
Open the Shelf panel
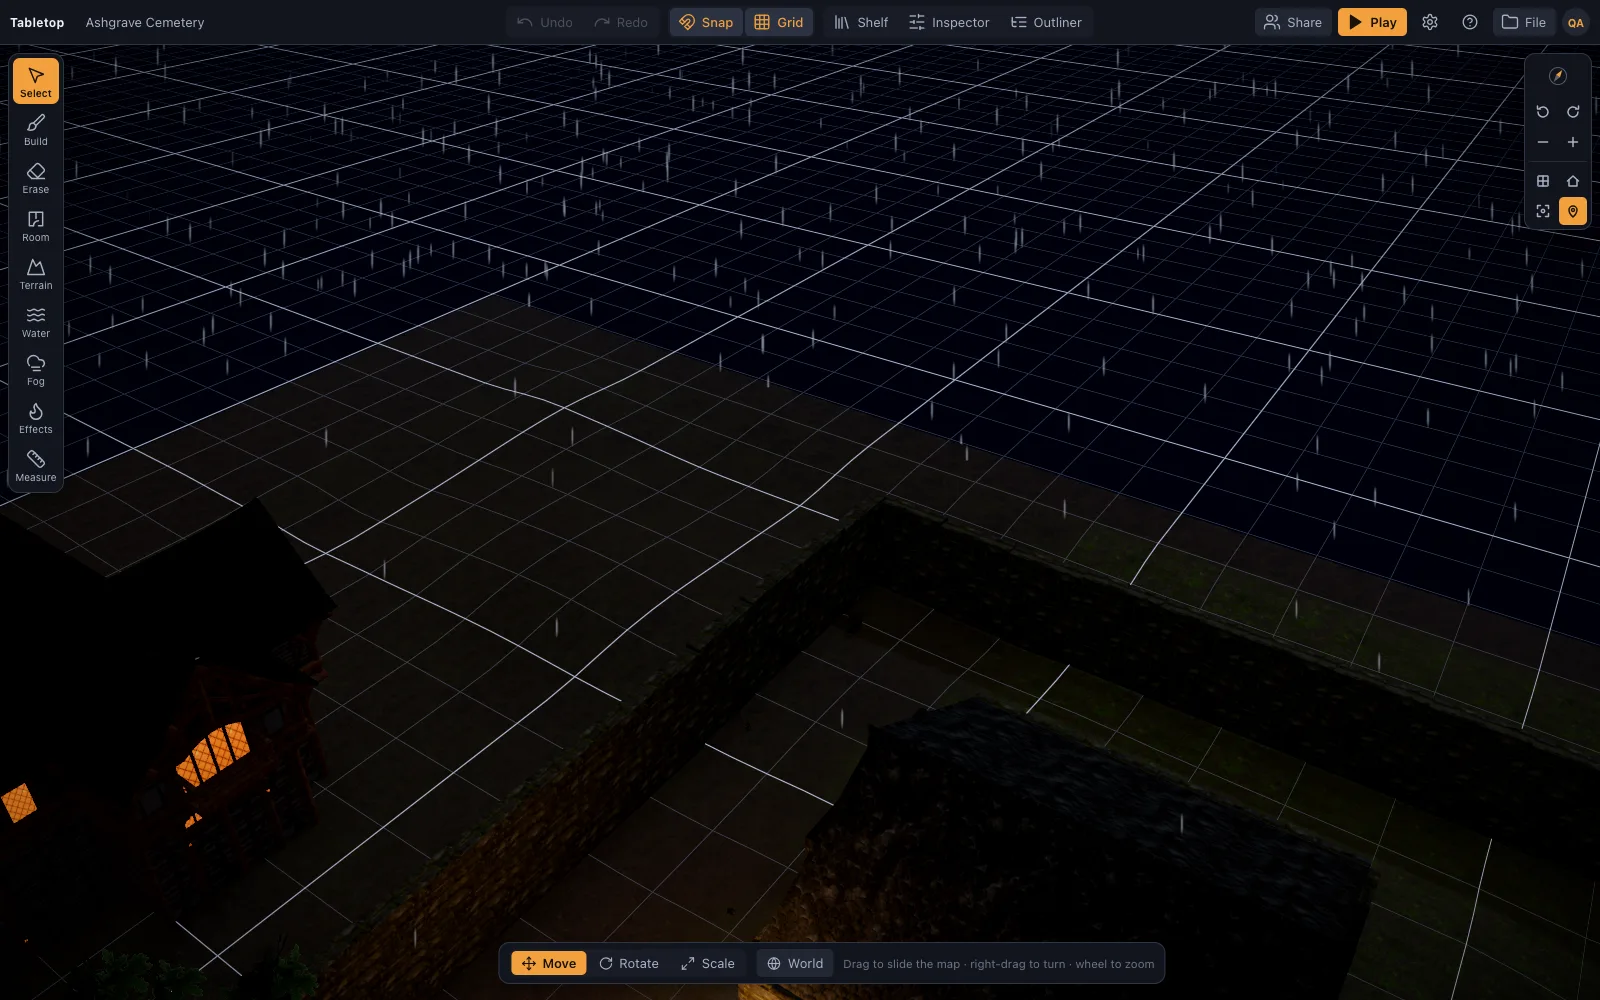pos(861,22)
